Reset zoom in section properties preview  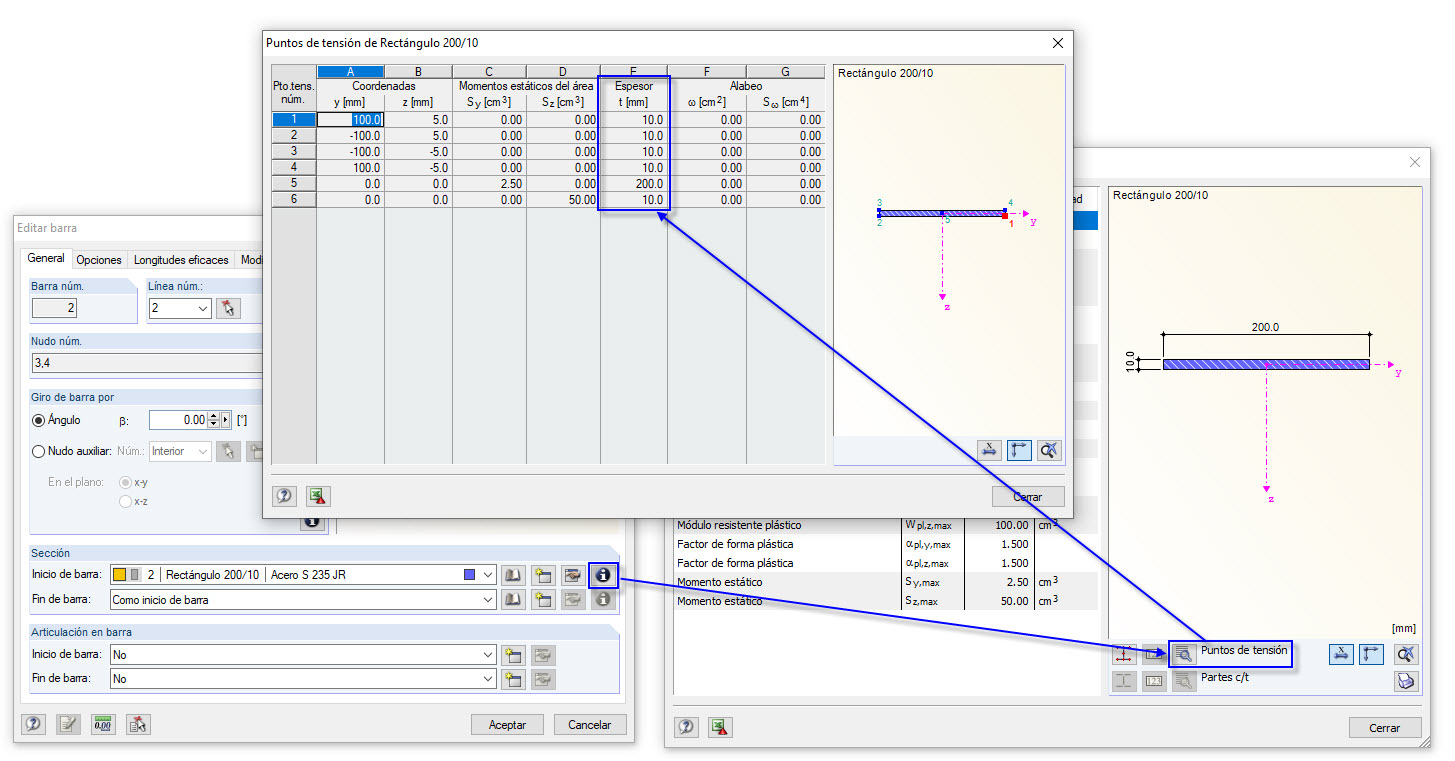(x=1406, y=654)
